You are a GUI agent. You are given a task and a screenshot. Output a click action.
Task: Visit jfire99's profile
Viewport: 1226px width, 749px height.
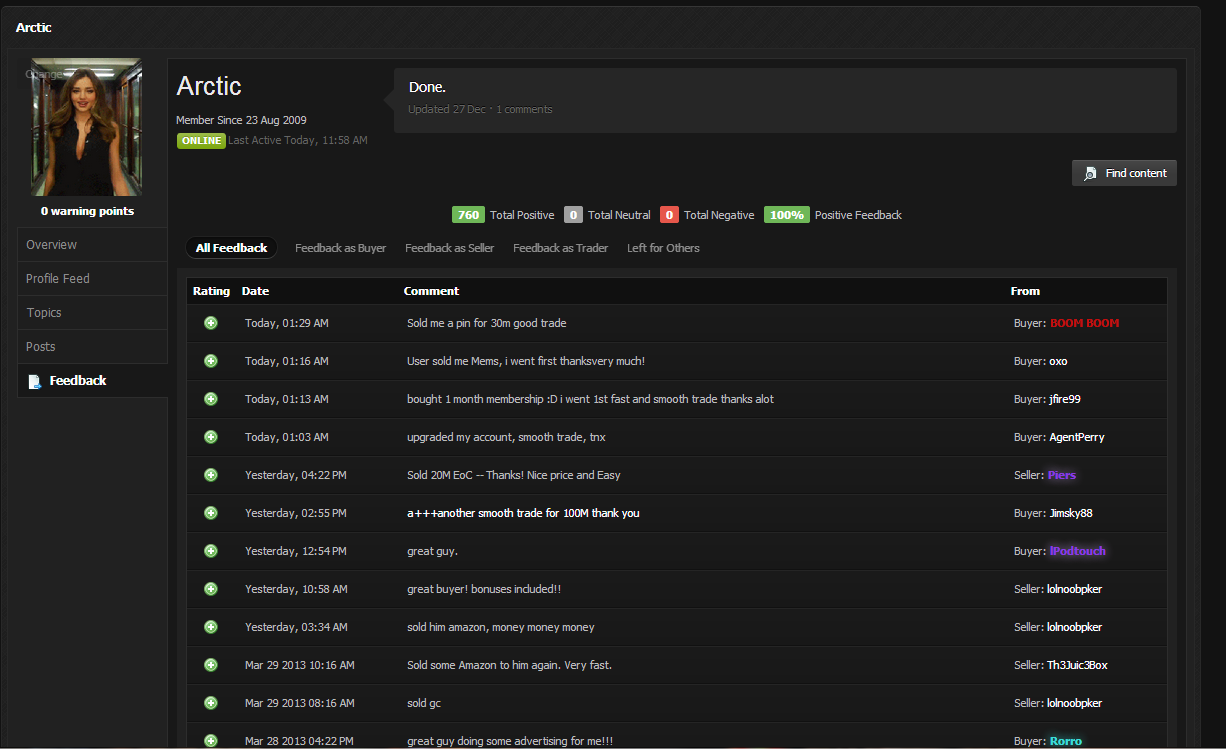pos(1064,399)
